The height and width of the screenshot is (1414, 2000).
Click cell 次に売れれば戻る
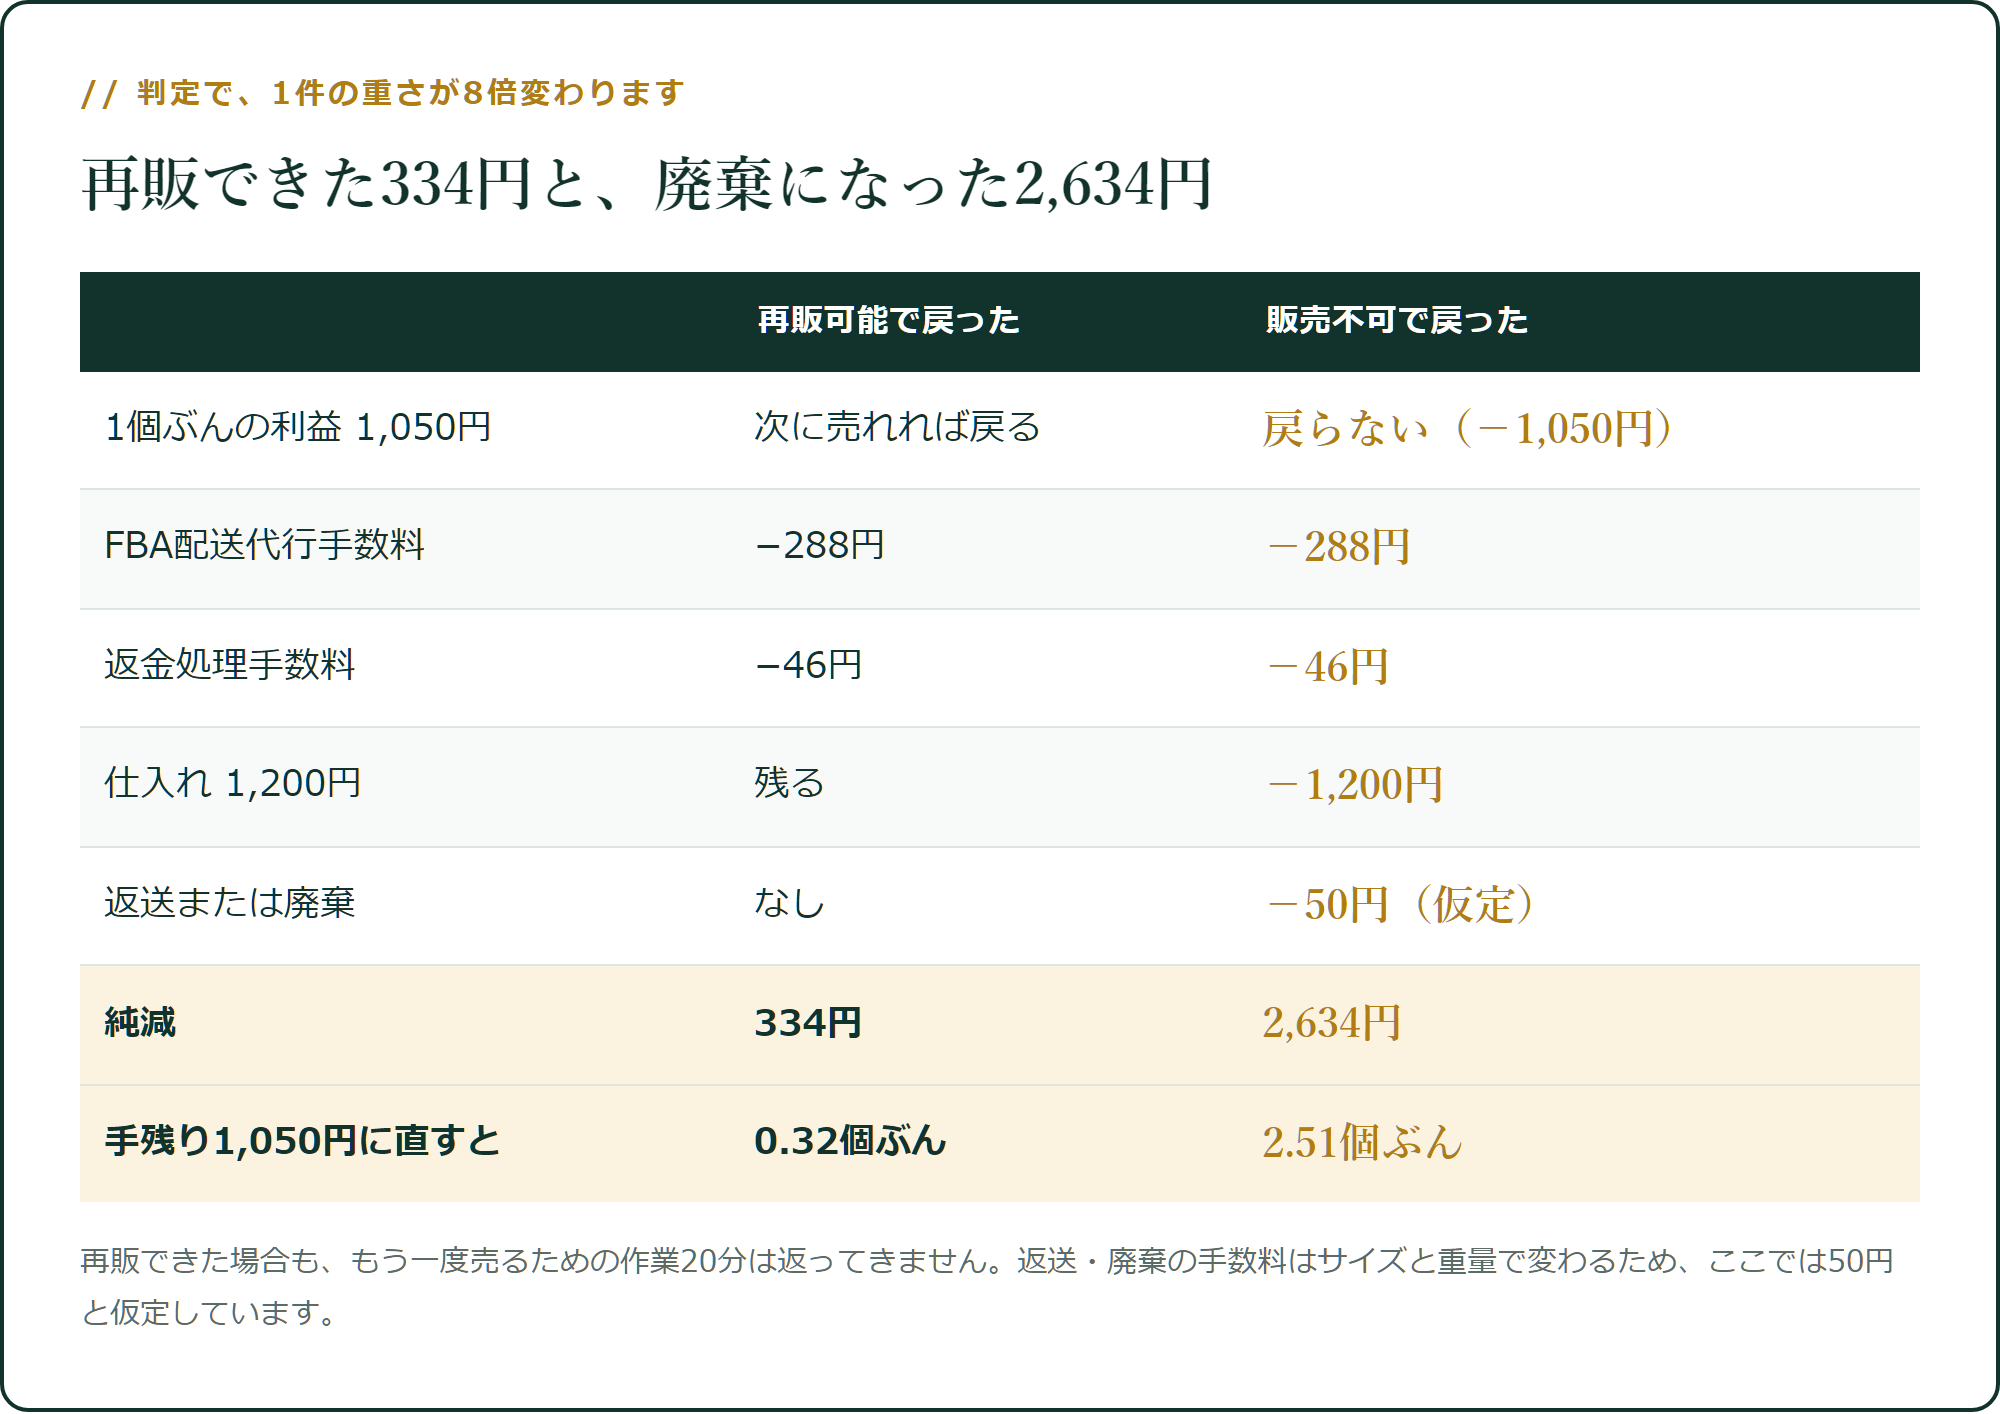point(897,427)
